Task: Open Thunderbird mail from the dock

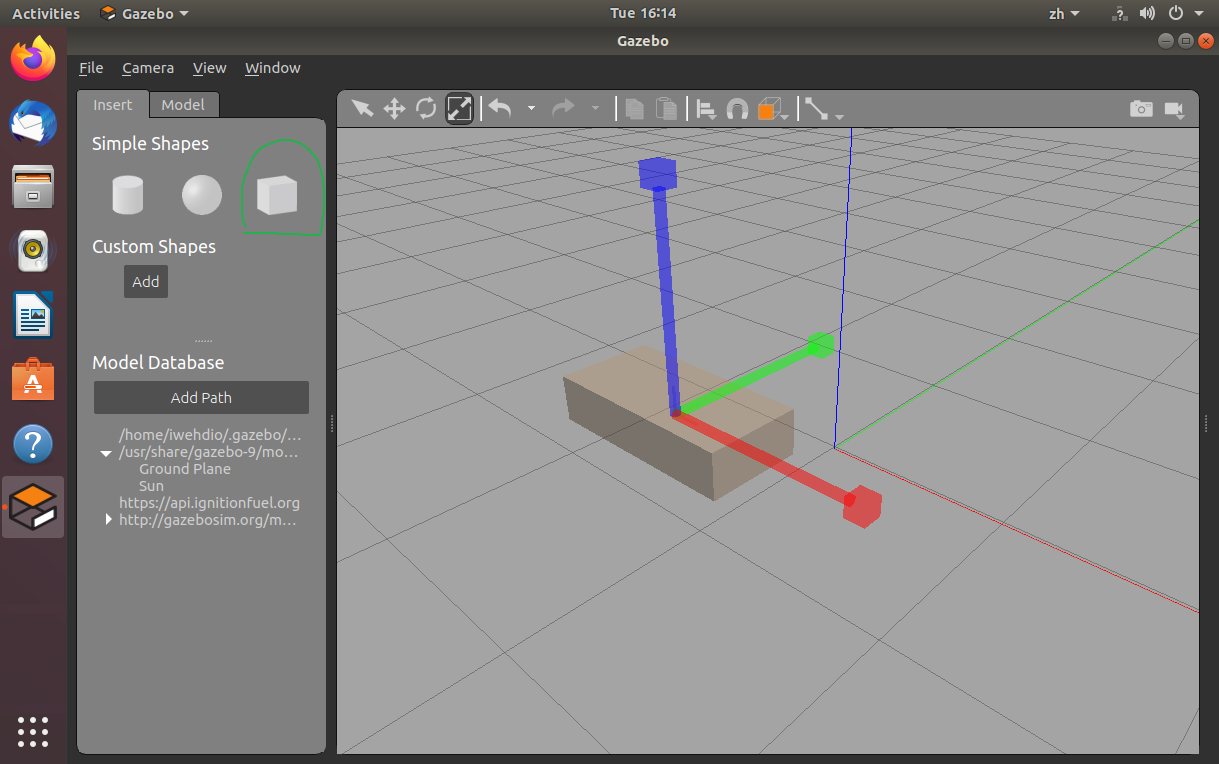Action: click(33, 124)
